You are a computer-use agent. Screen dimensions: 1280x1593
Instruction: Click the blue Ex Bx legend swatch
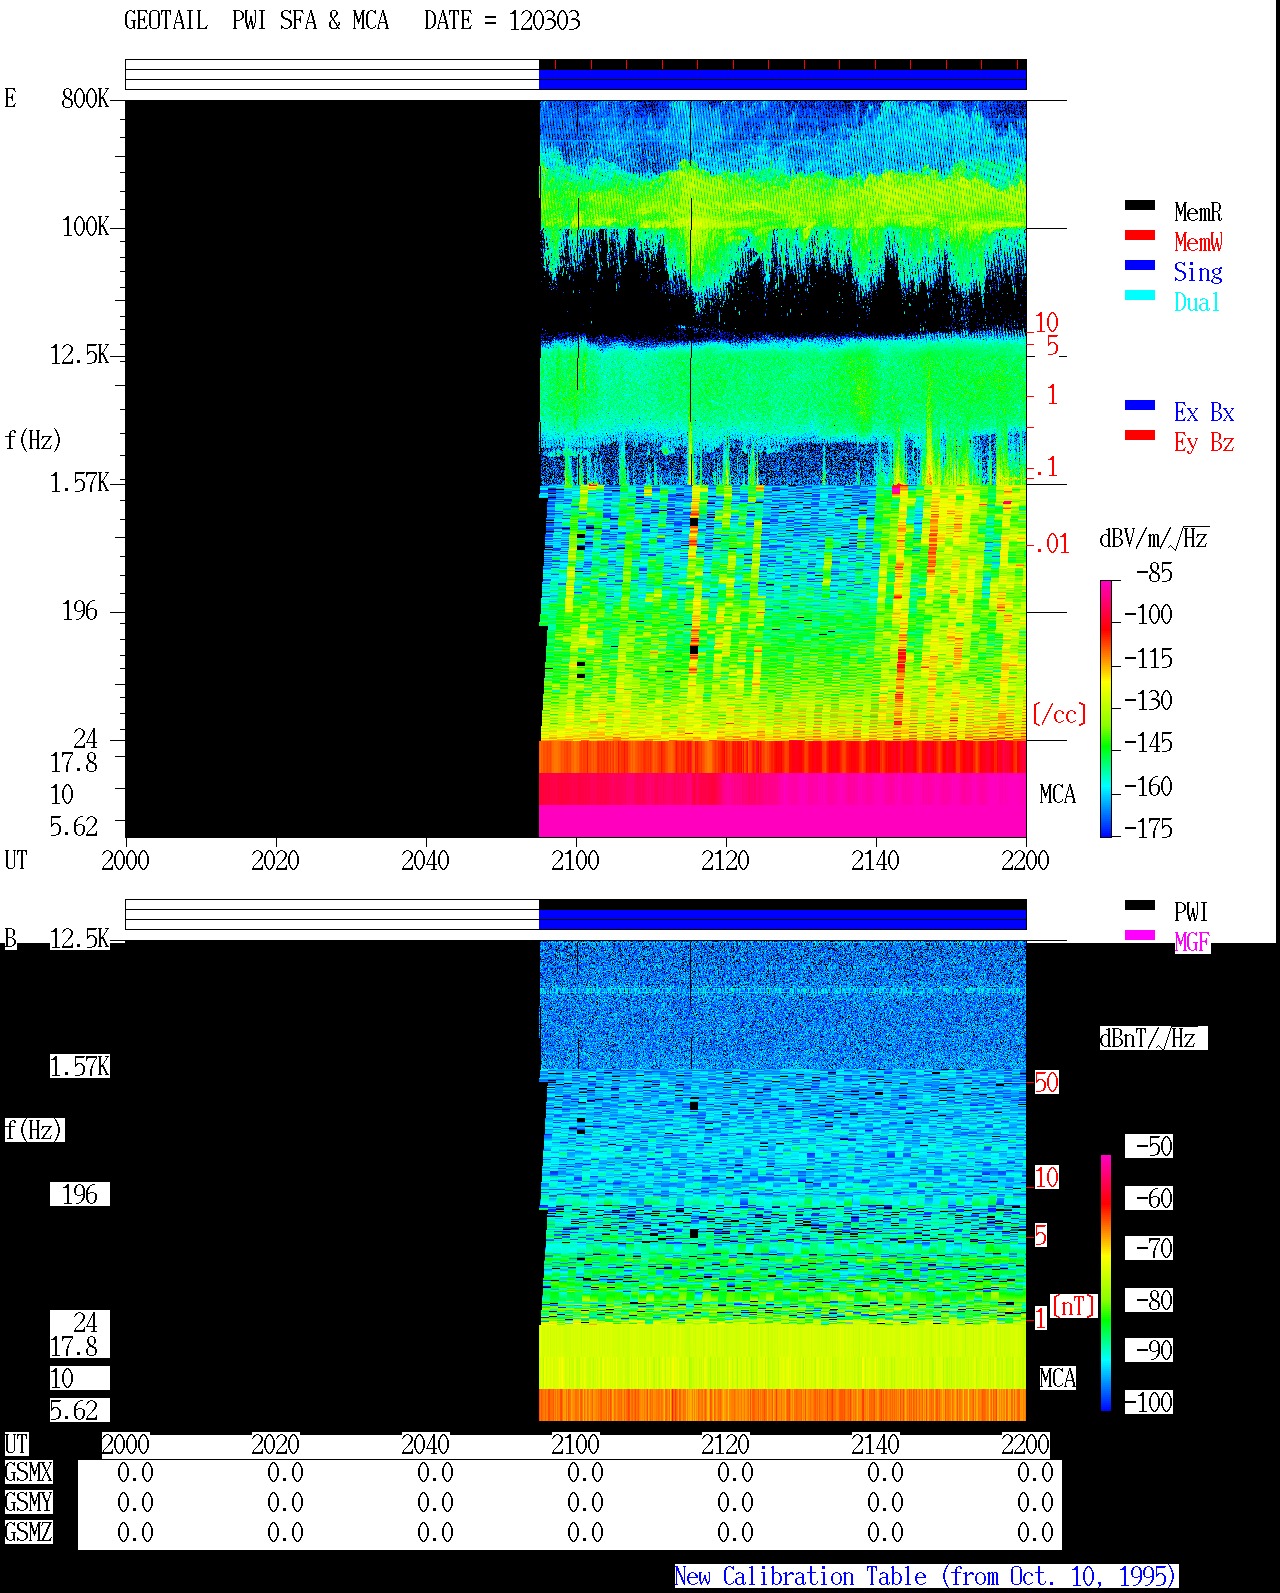1140,405
